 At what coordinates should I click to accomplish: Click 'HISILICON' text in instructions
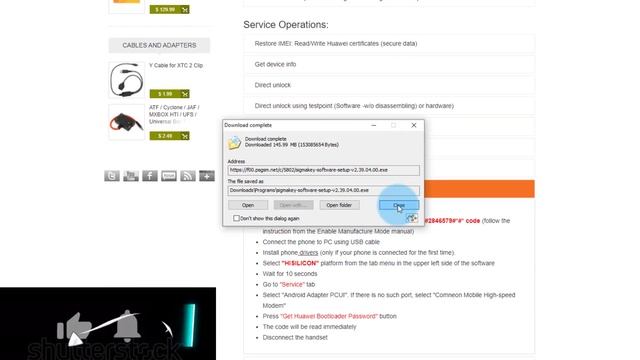[300, 263]
